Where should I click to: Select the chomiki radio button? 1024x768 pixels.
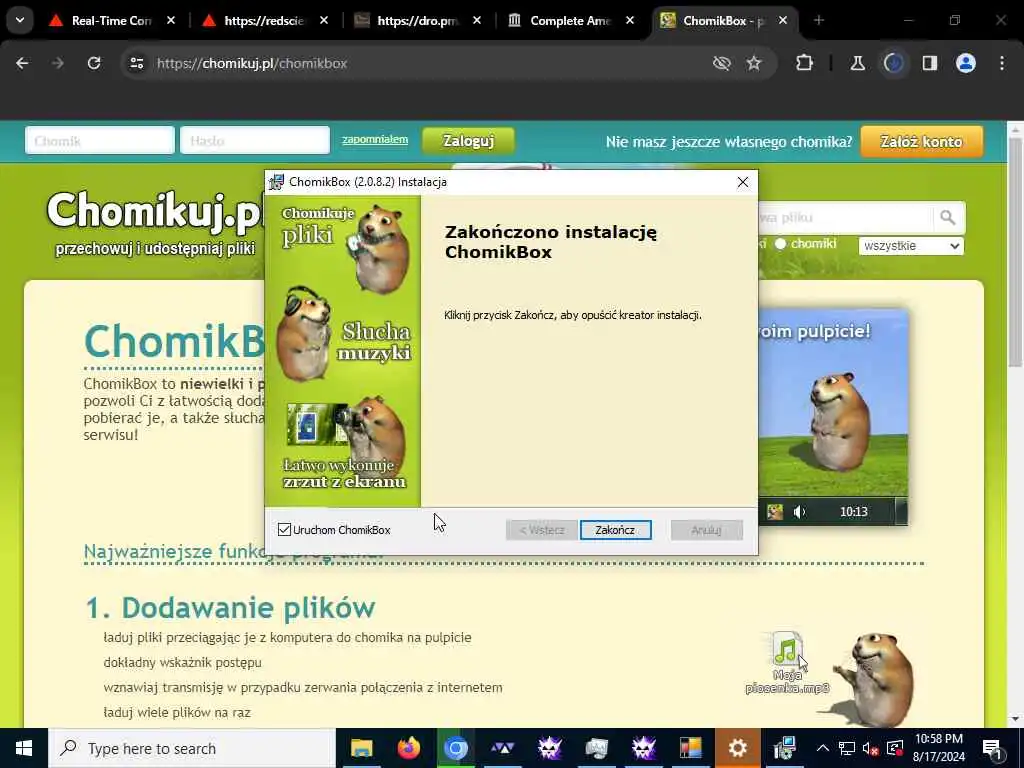780,244
